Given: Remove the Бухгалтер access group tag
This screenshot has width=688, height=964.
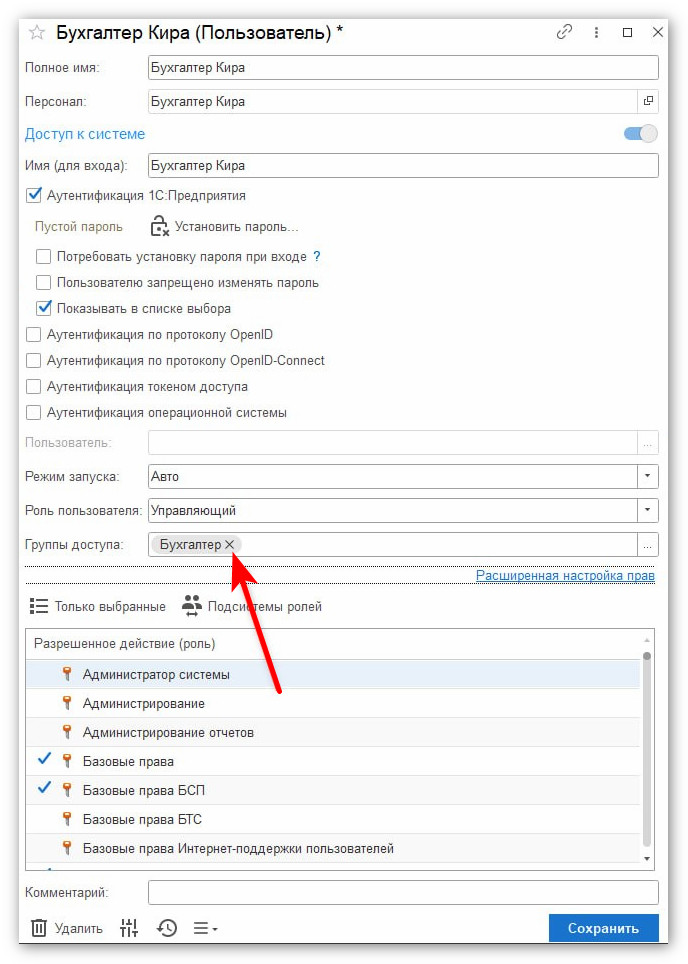Looking at the screenshot, I should 229,545.
